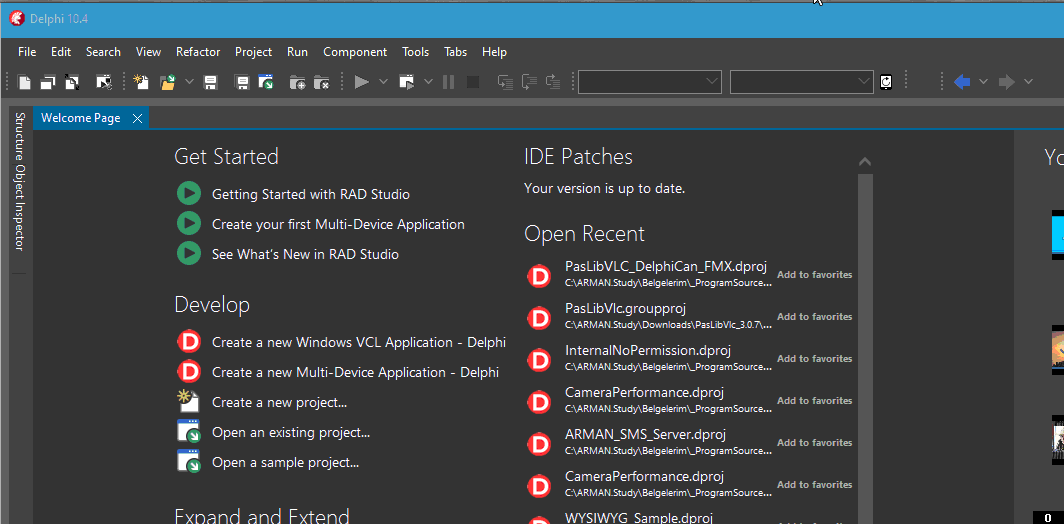Click the Open Recent list vertical scrollbar
The width and height of the screenshot is (1064, 524).
864,348
